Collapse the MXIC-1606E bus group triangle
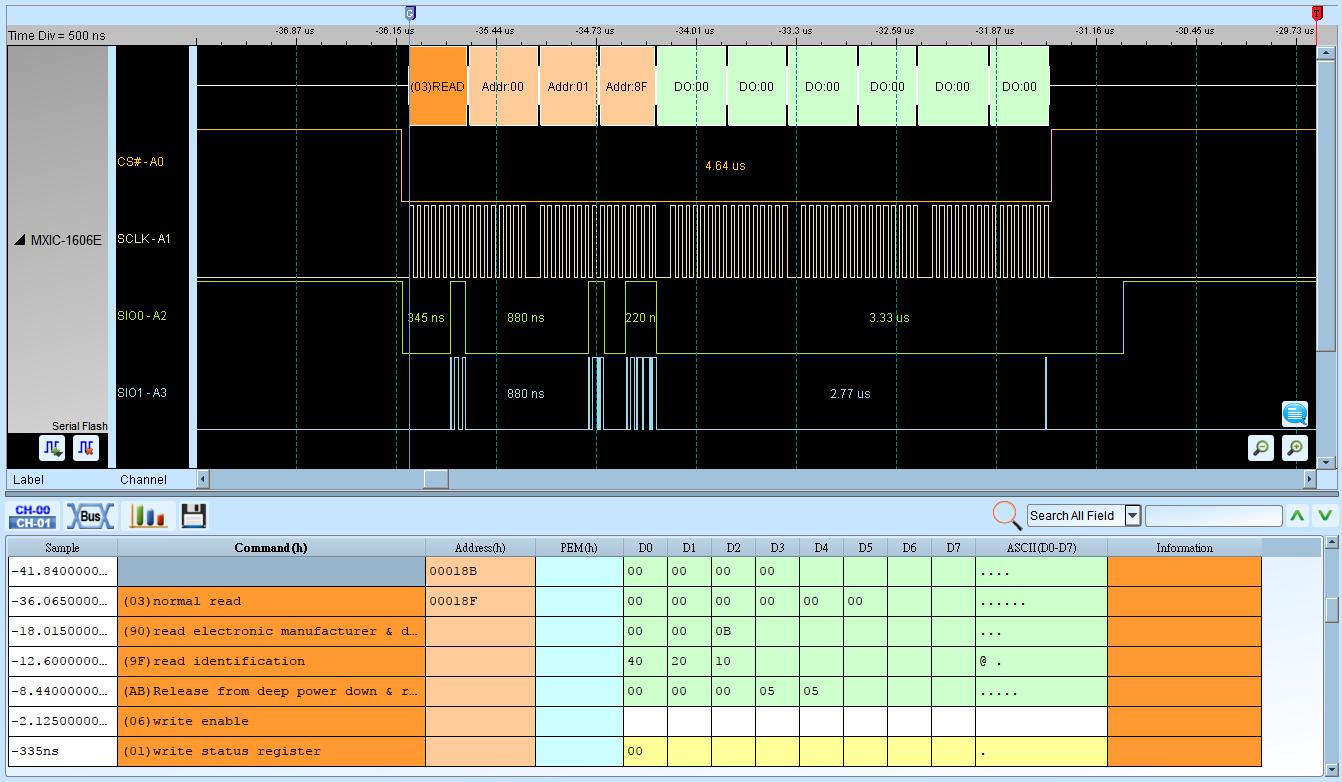The image size is (1342, 782). coord(20,240)
